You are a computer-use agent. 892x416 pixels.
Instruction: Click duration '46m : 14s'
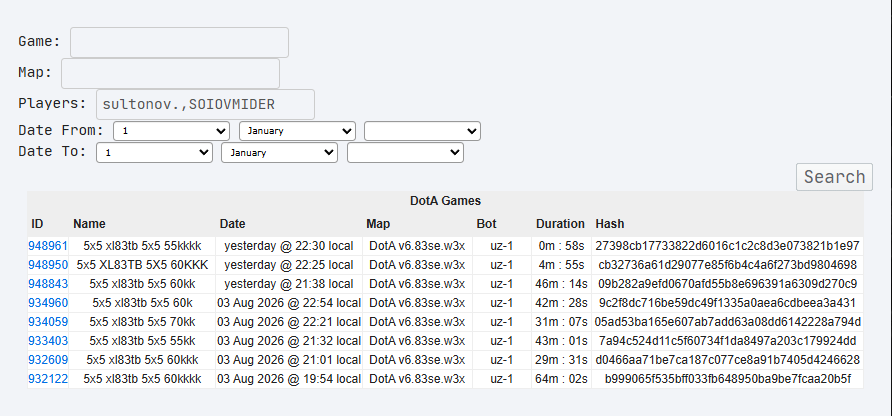click(x=561, y=284)
